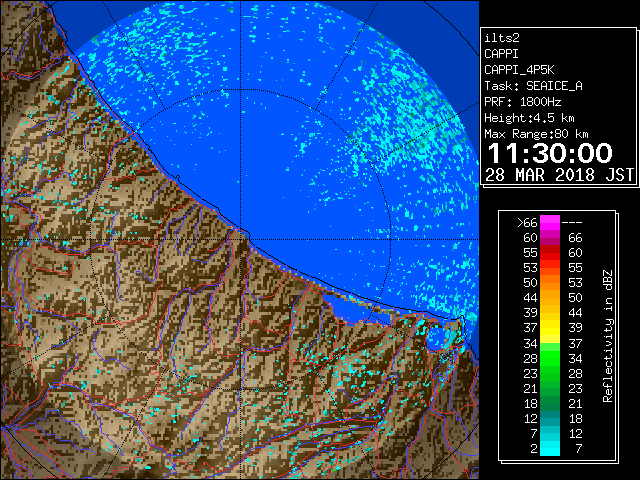Select the ilts2 site label
The height and width of the screenshot is (480, 640).
[x=502, y=38]
